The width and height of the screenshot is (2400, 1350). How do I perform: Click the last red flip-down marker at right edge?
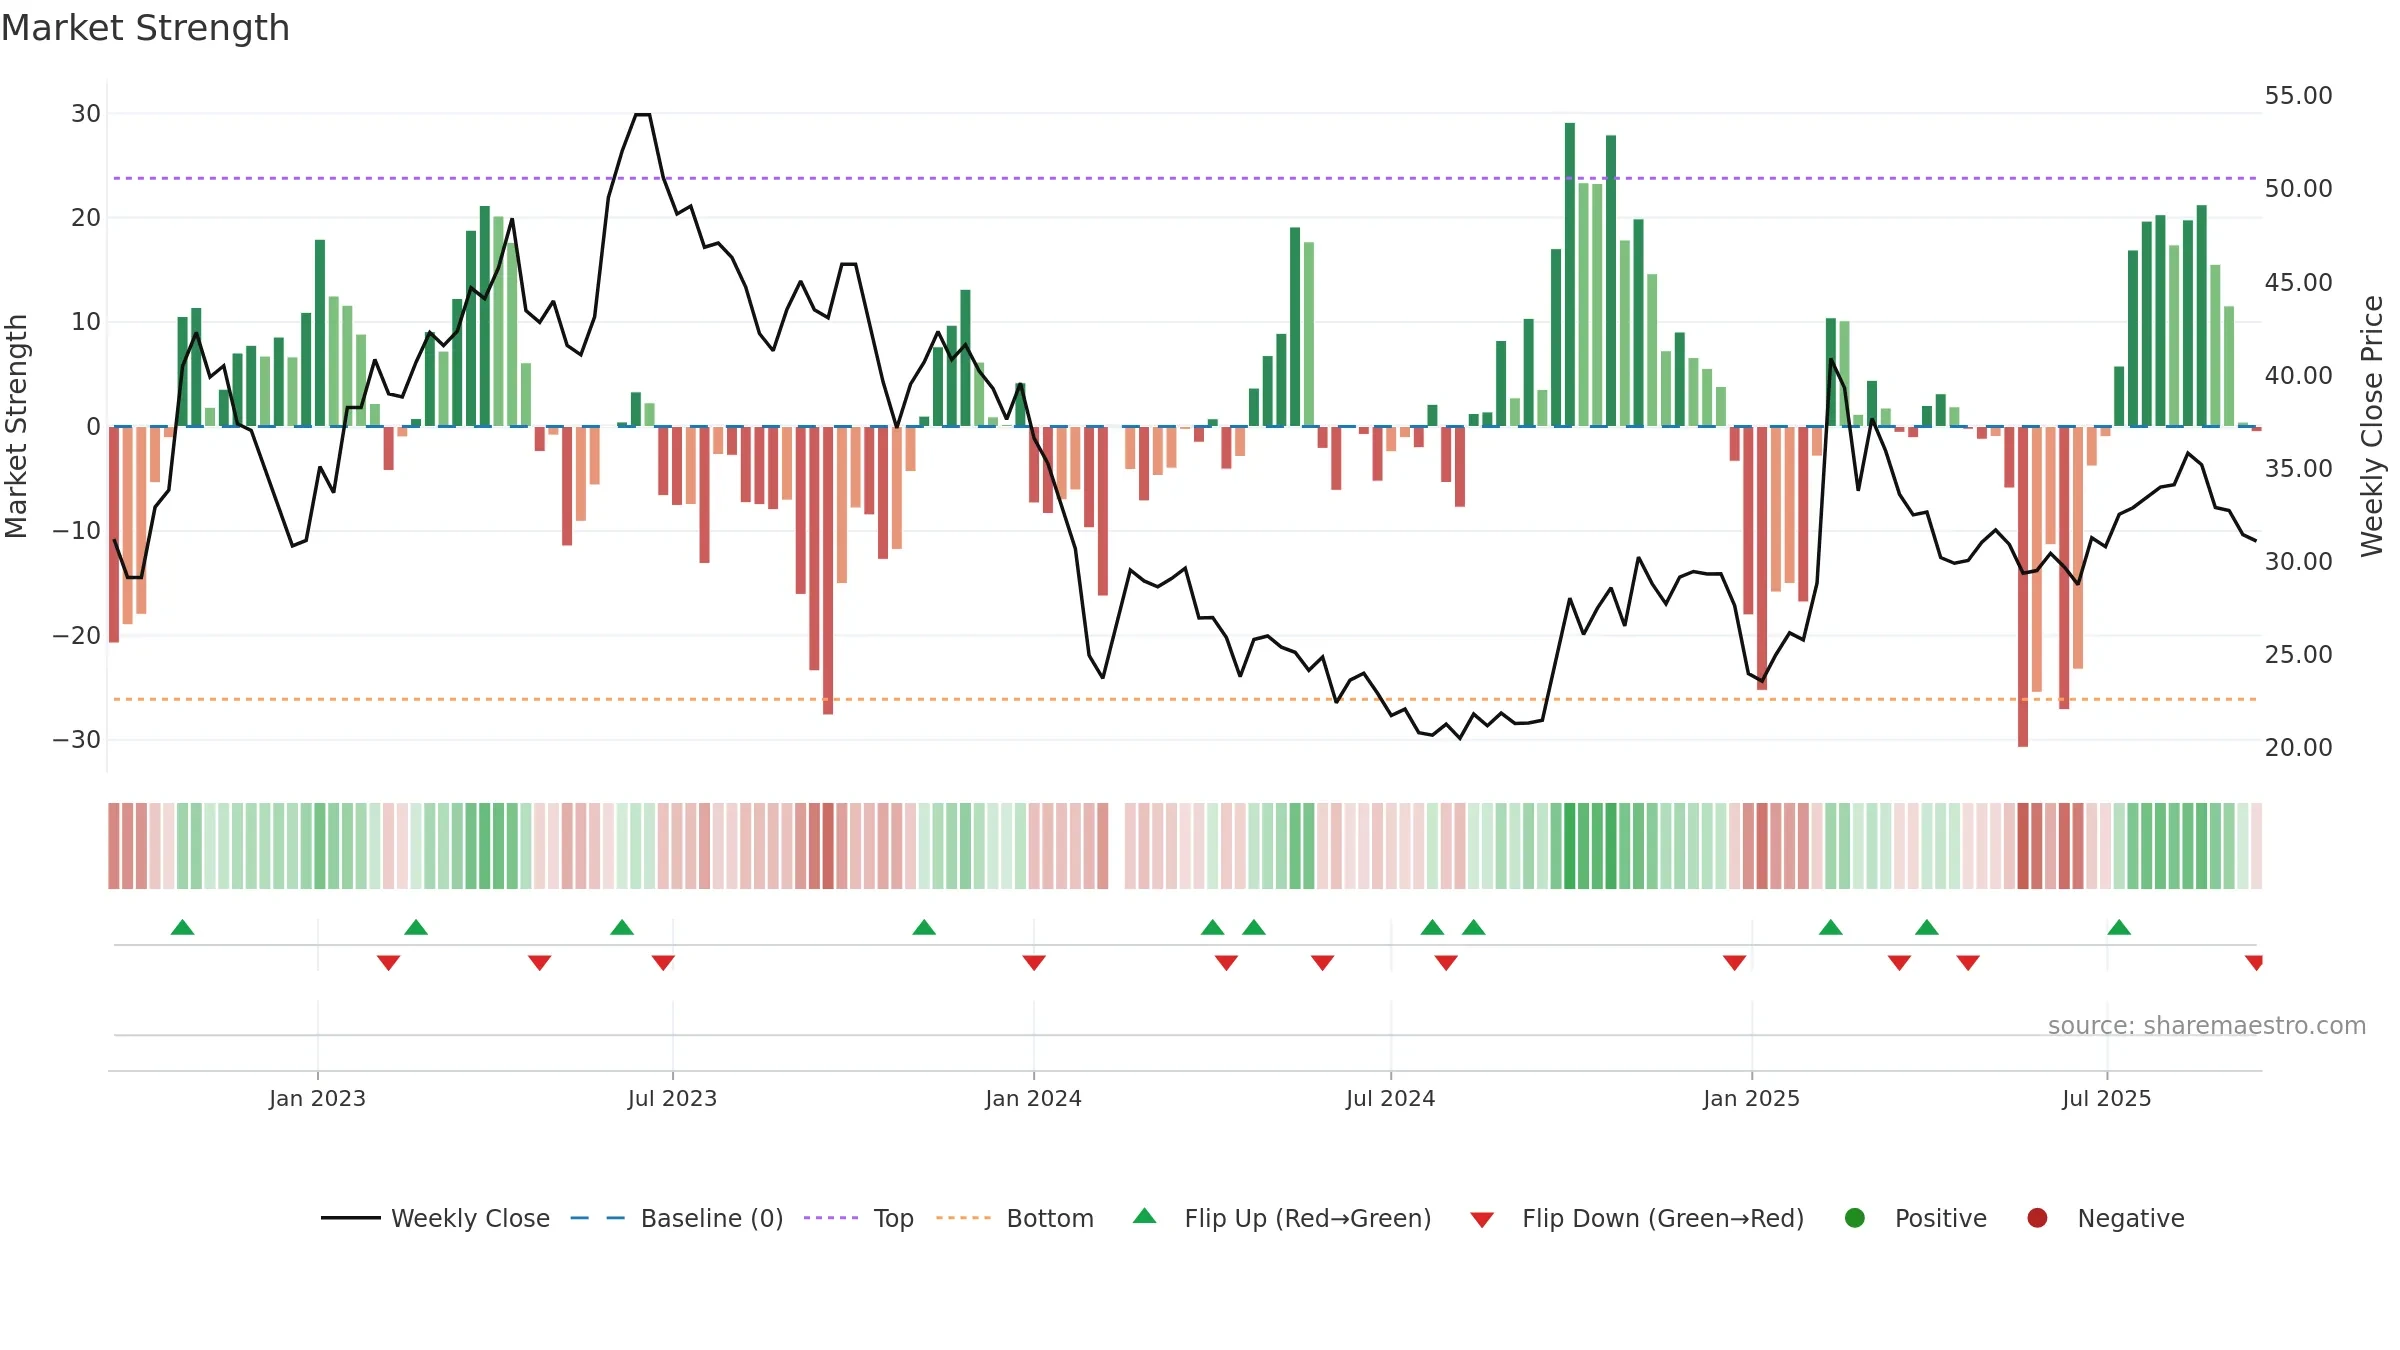pos(2254,963)
